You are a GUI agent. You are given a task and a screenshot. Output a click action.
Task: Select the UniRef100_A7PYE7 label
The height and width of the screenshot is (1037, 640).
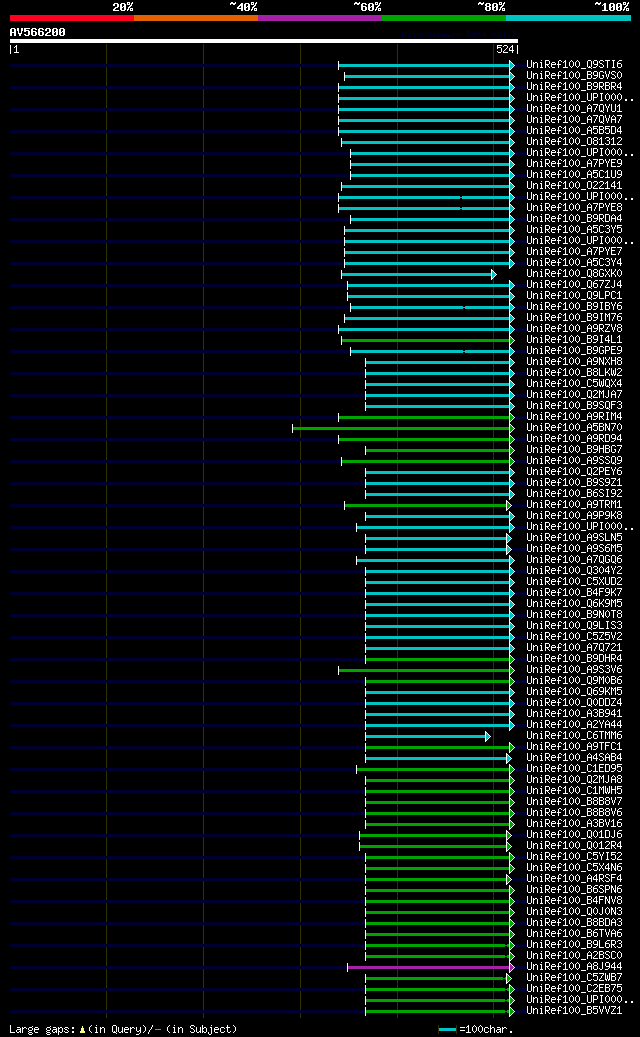[574, 251]
